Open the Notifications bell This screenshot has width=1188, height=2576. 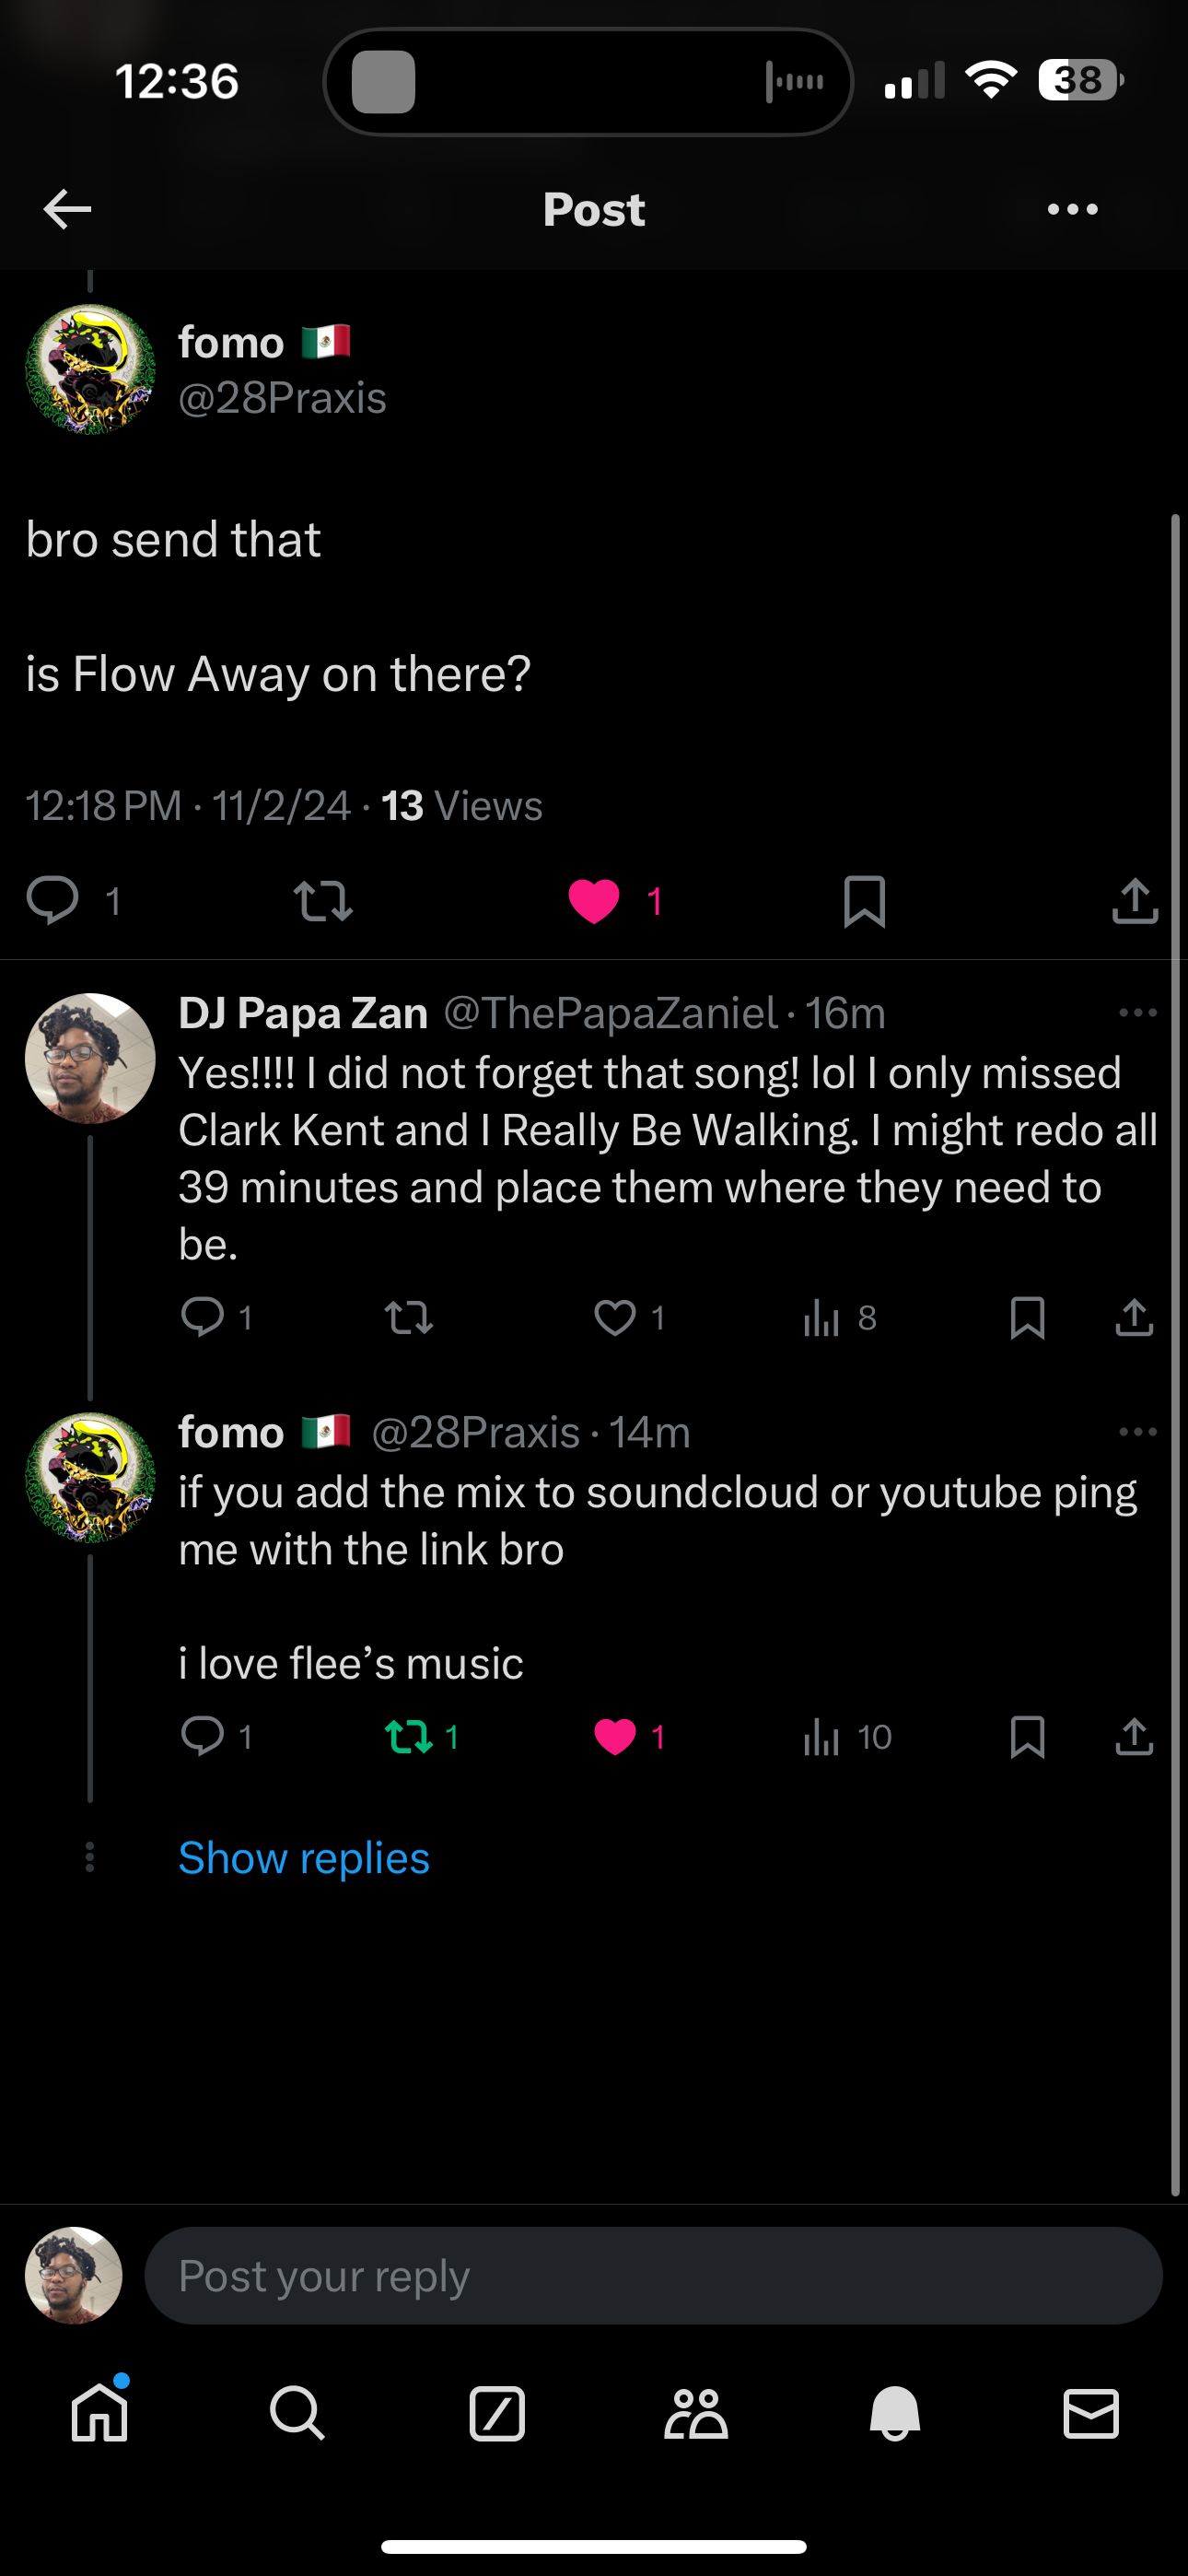(894, 2414)
